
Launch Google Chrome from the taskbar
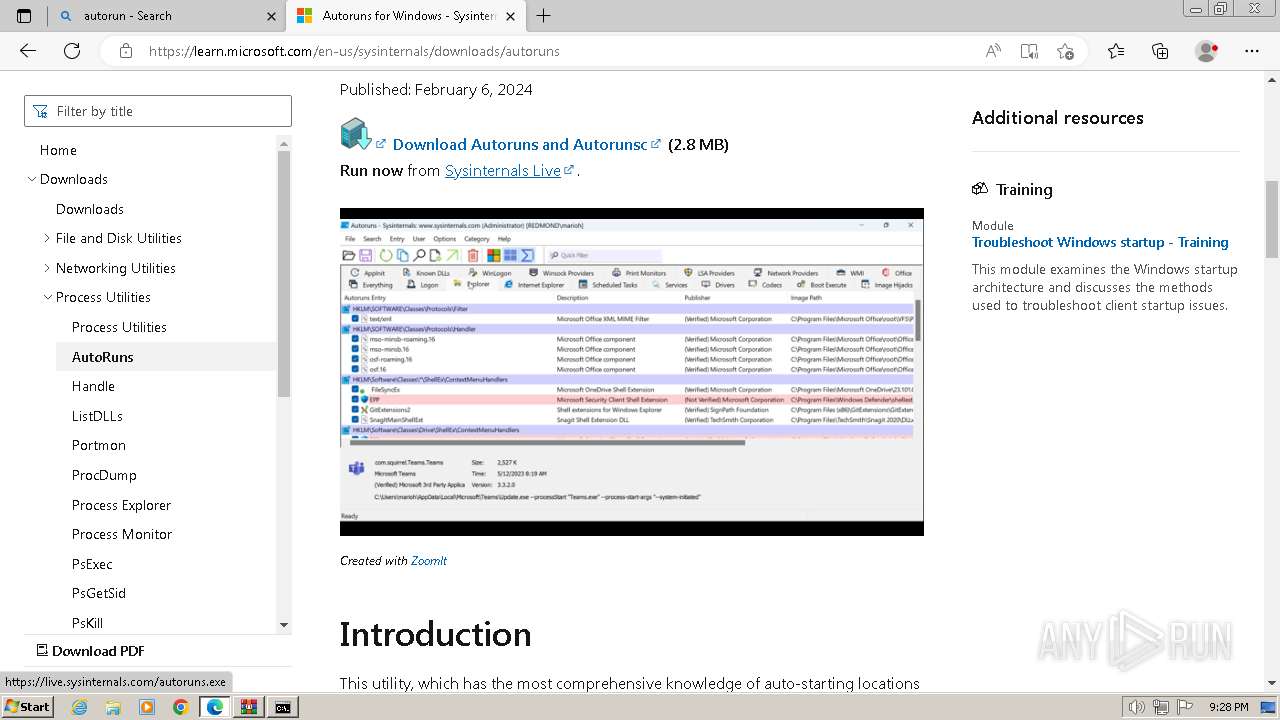coord(180,707)
